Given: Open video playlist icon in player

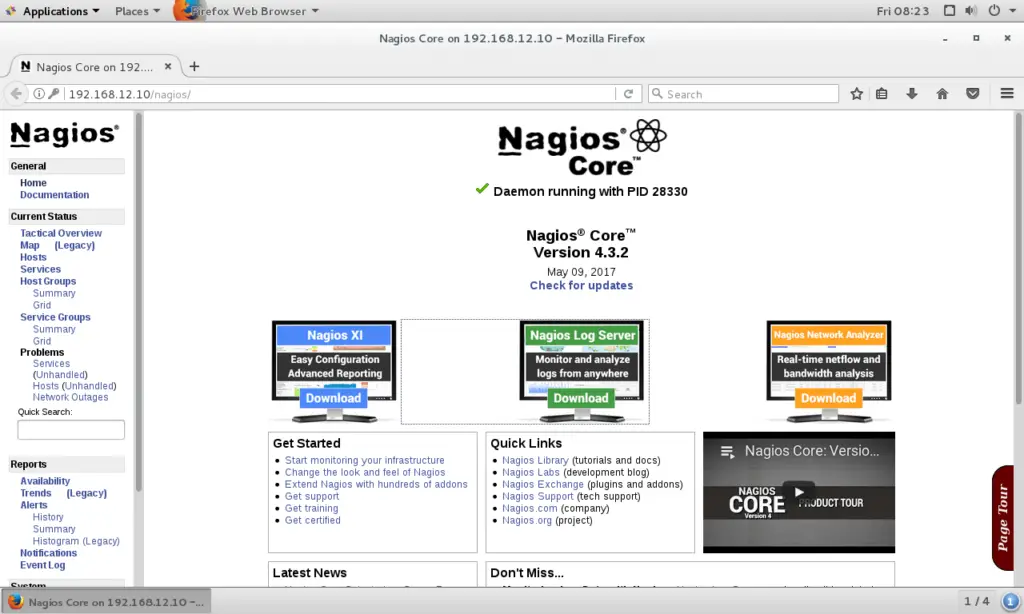Looking at the screenshot, I should click(x=727, y=451).
